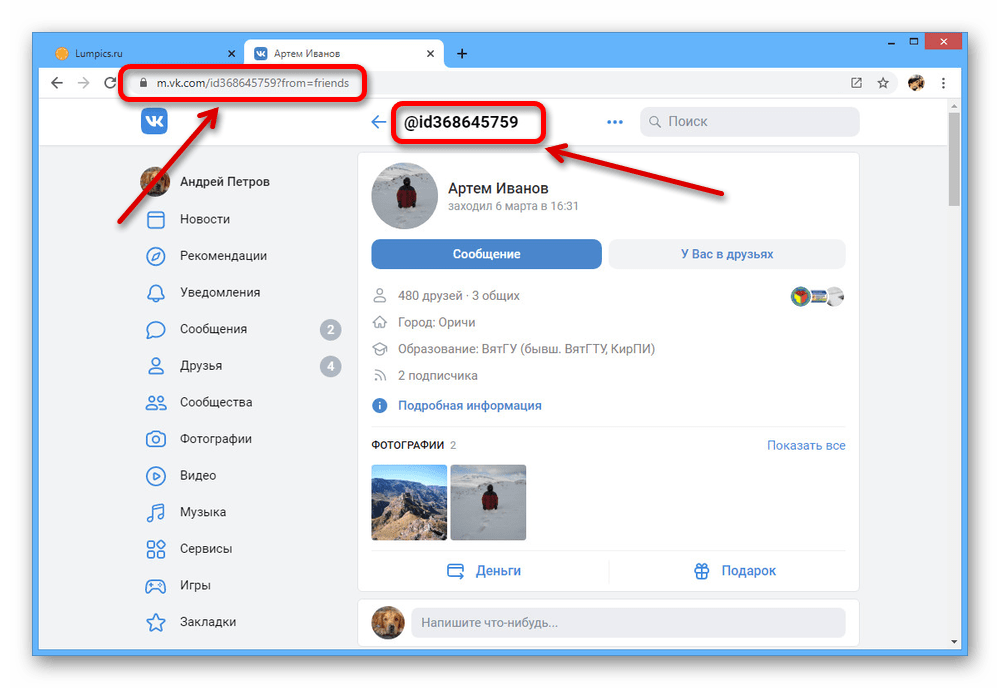Maximize the browser window
This screenshot has height=688, width=1000.
click(x=914, y=42)
